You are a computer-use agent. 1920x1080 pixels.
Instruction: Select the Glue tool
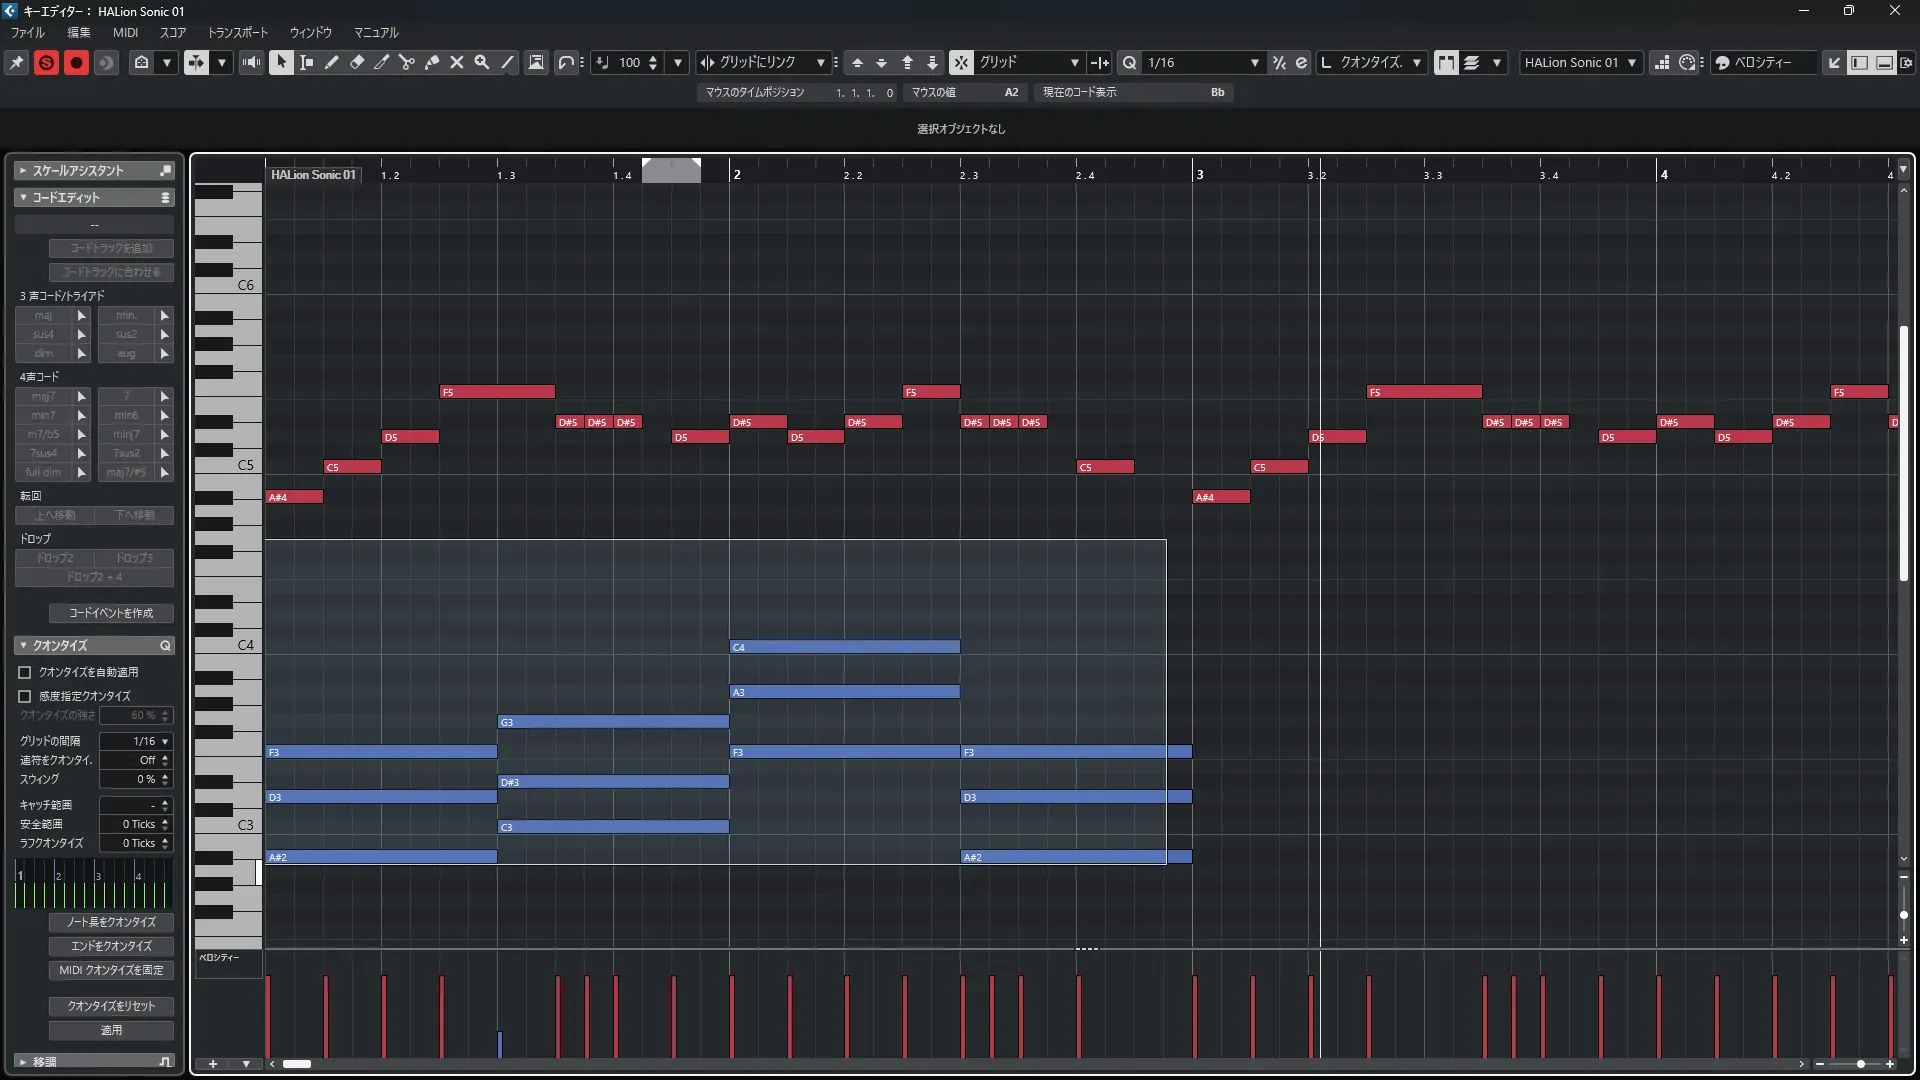click(432, 62)
